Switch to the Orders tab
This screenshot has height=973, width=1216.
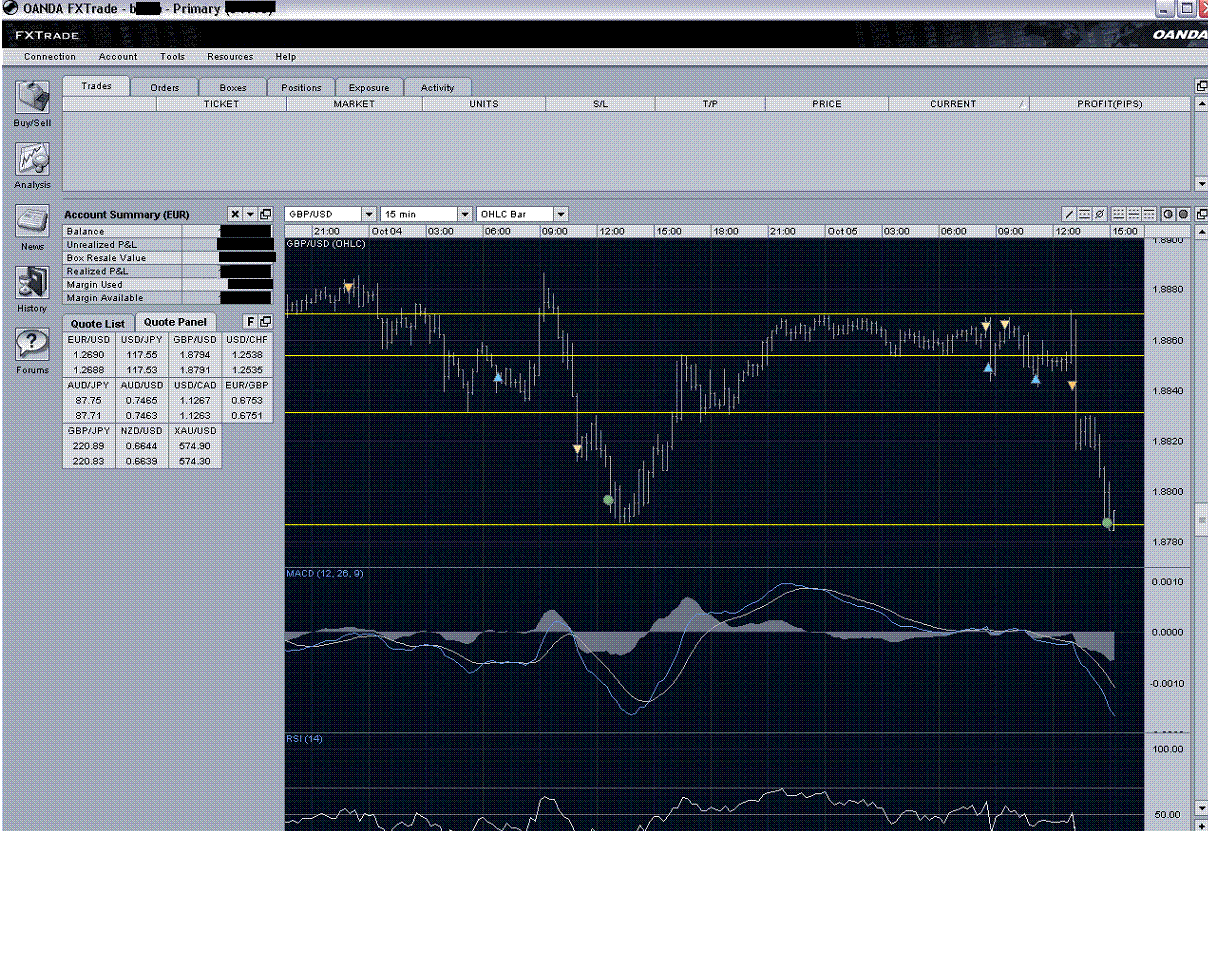(x=165, y=87)
